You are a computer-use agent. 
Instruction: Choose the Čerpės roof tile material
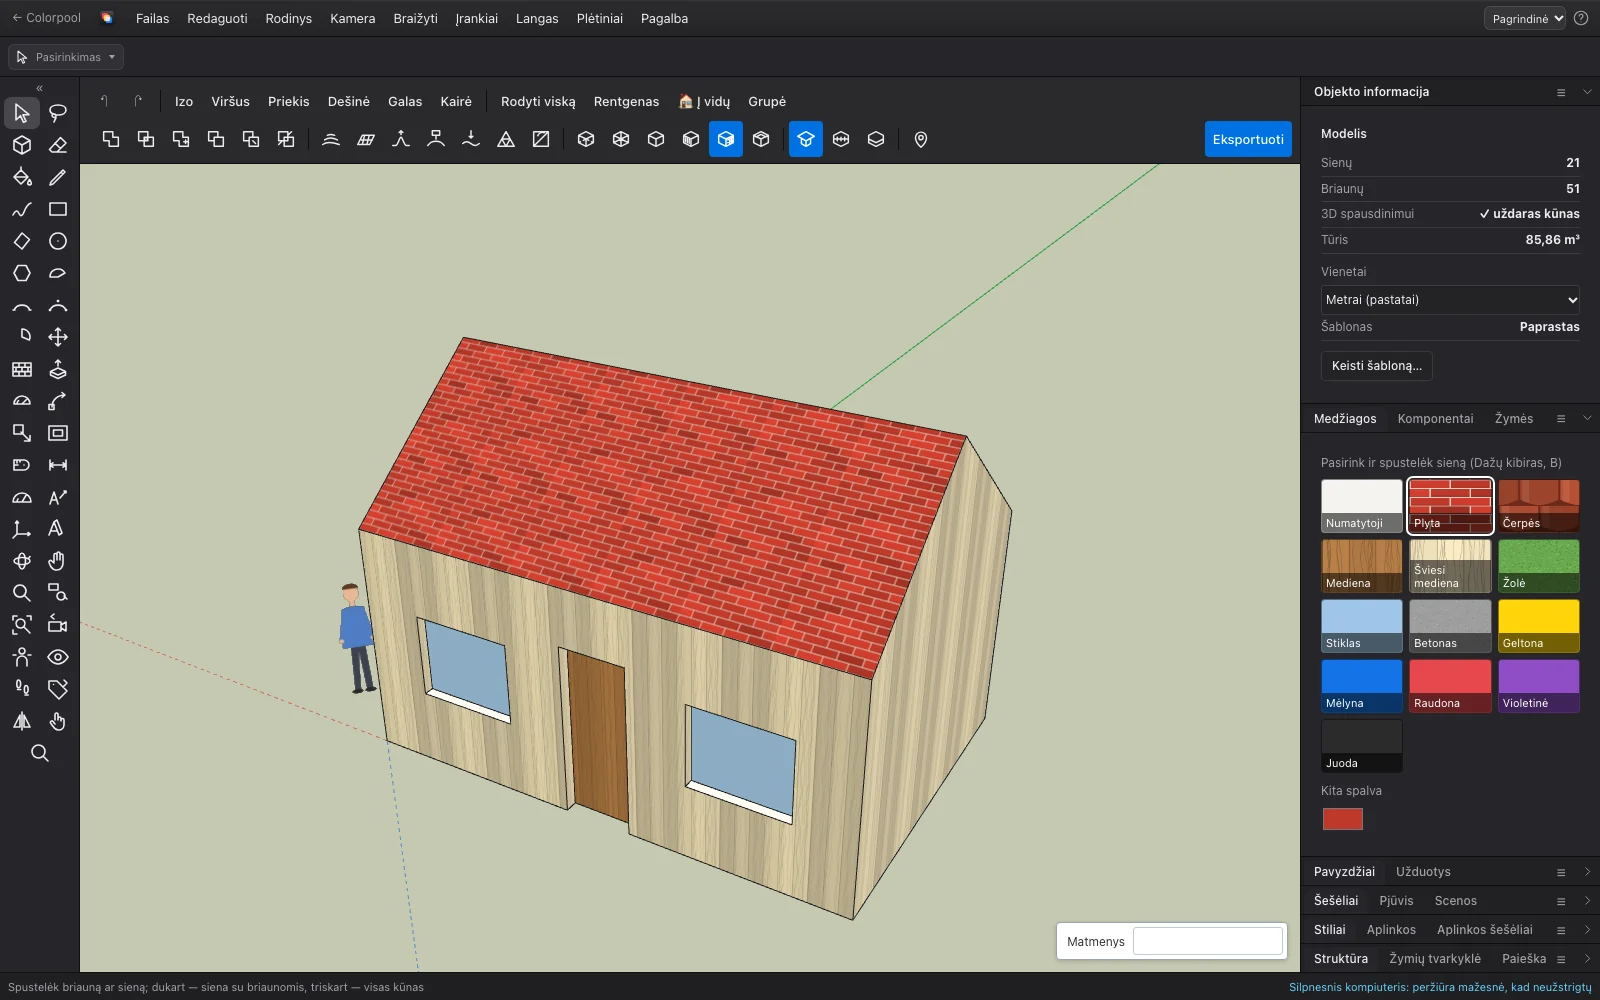(x=1538, y=506)
